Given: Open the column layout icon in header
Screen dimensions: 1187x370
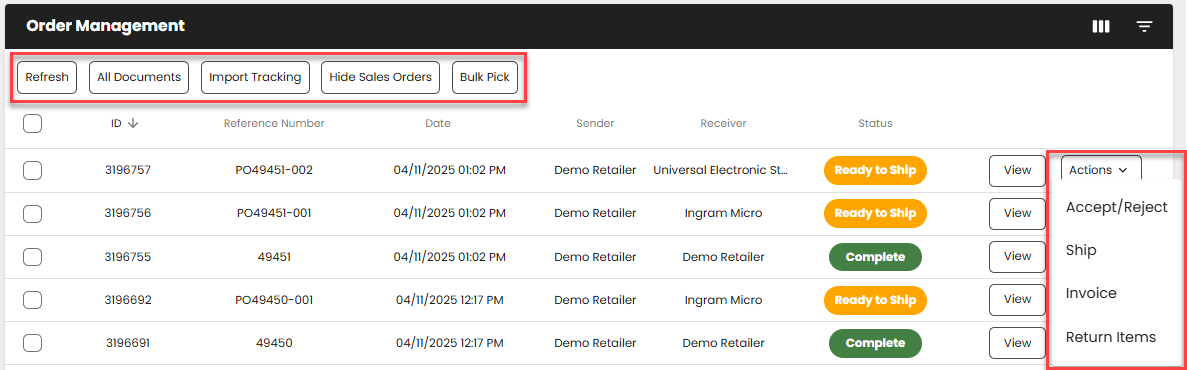Looking at the screenshot, I should click(1101, 26).
